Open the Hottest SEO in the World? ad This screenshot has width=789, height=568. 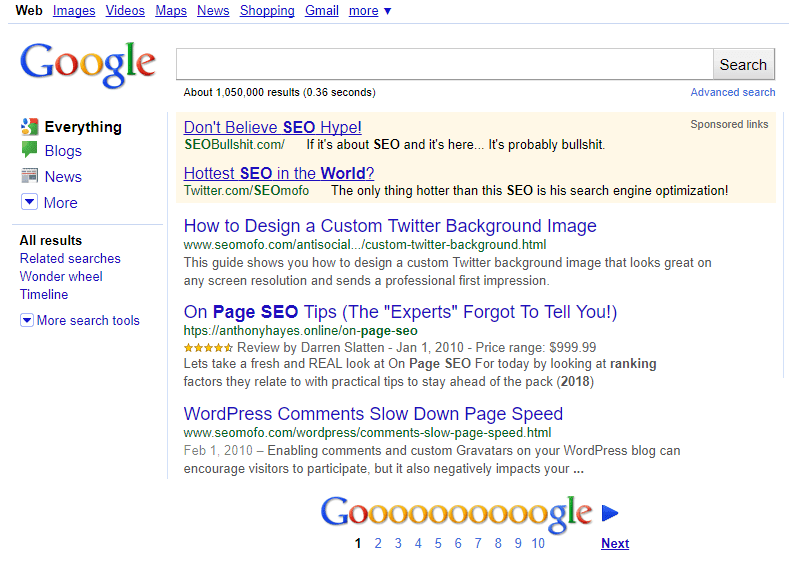click(x=279, y=173)
